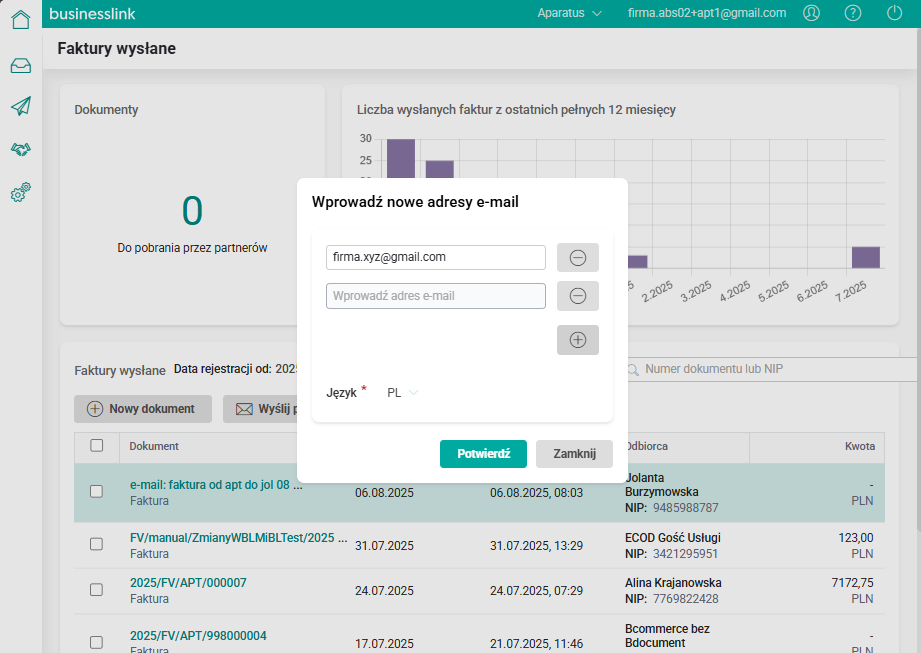
Task: Open sent invoices paper plane icon
Action: [20, 106]
